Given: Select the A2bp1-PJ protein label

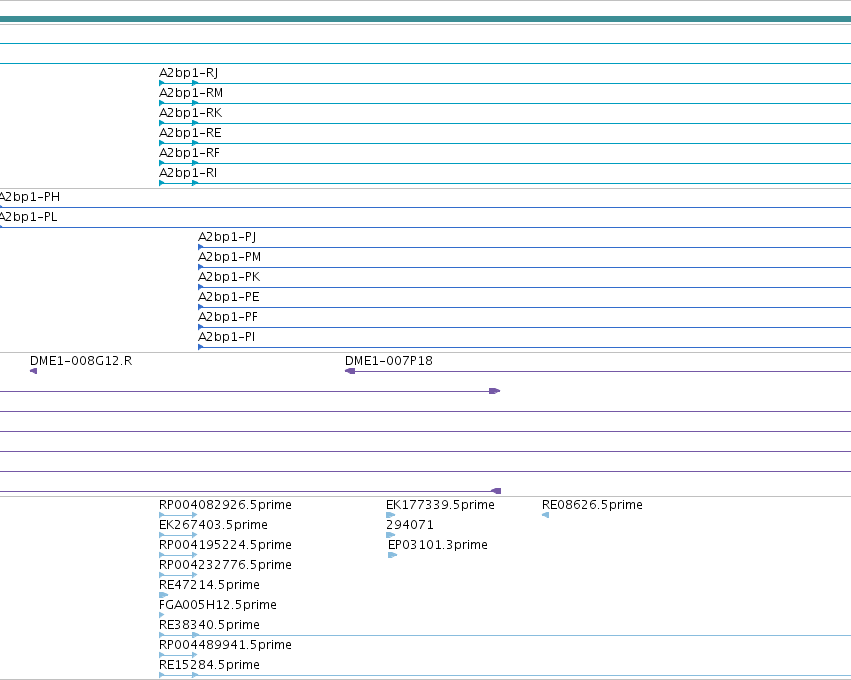Looking at the screenshot, I should coord(227,237).
